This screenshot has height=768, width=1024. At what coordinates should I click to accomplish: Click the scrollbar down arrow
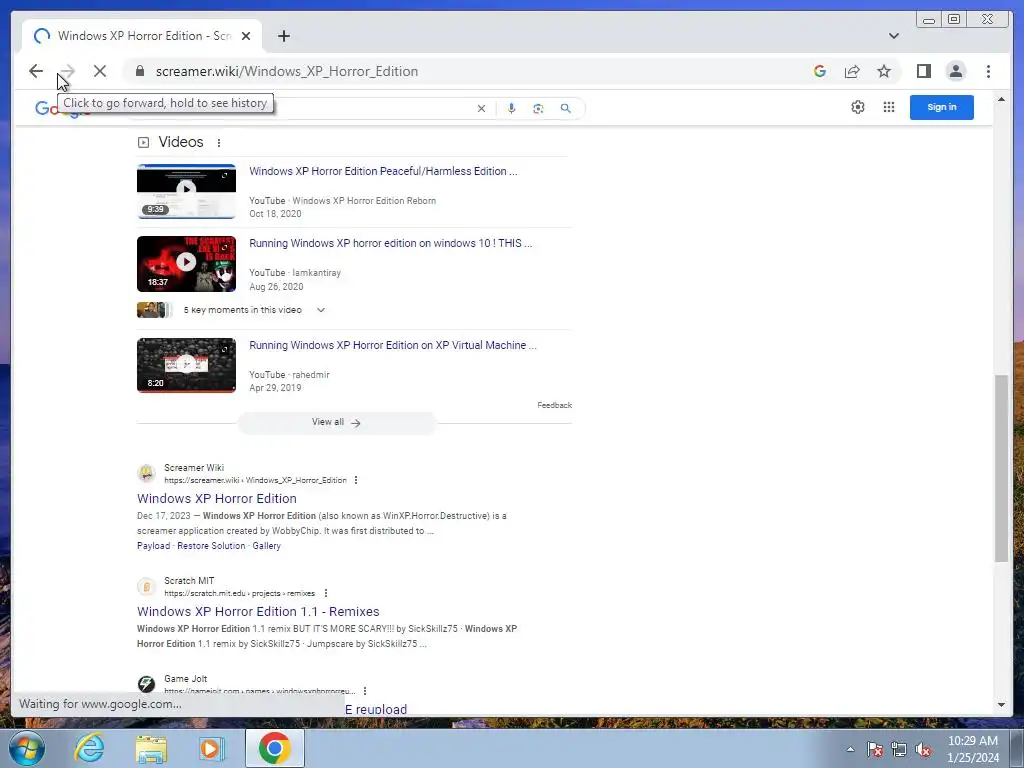(x=1001, y=705)
